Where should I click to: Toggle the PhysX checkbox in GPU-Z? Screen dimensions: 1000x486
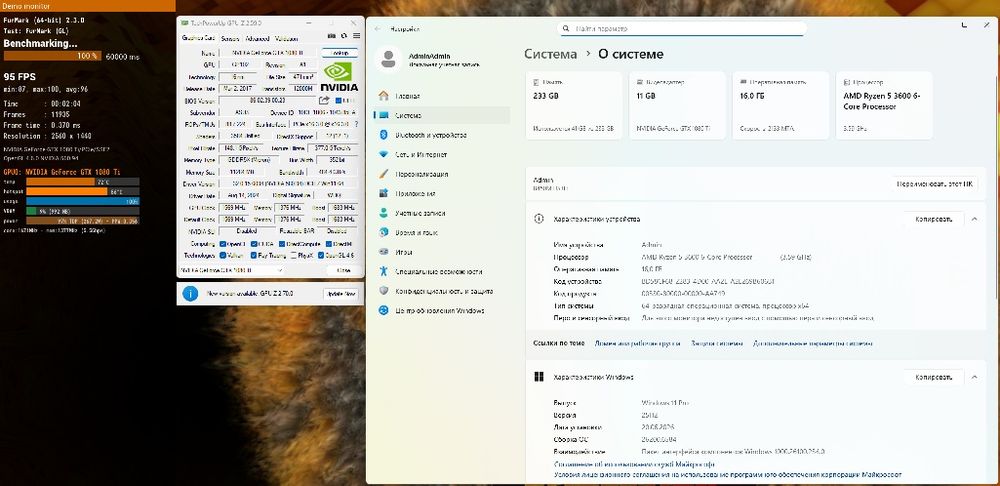click(293, 255)
